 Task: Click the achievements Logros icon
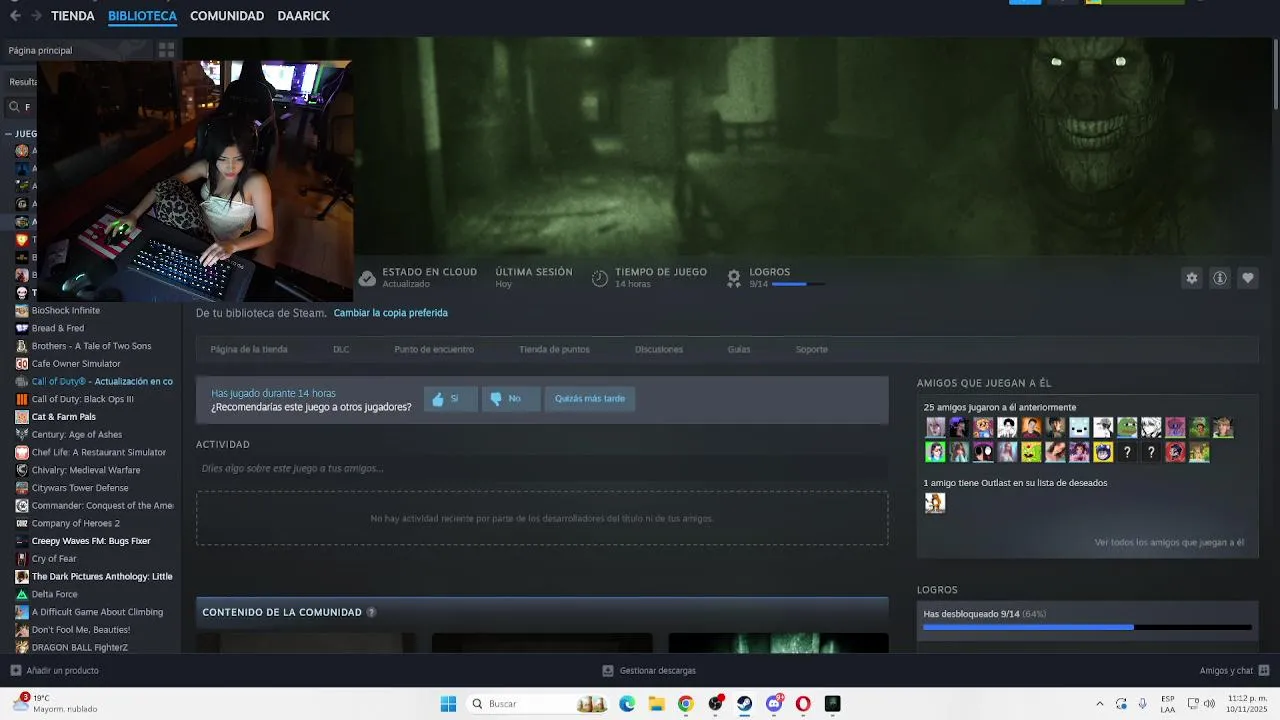pos(734,278)
